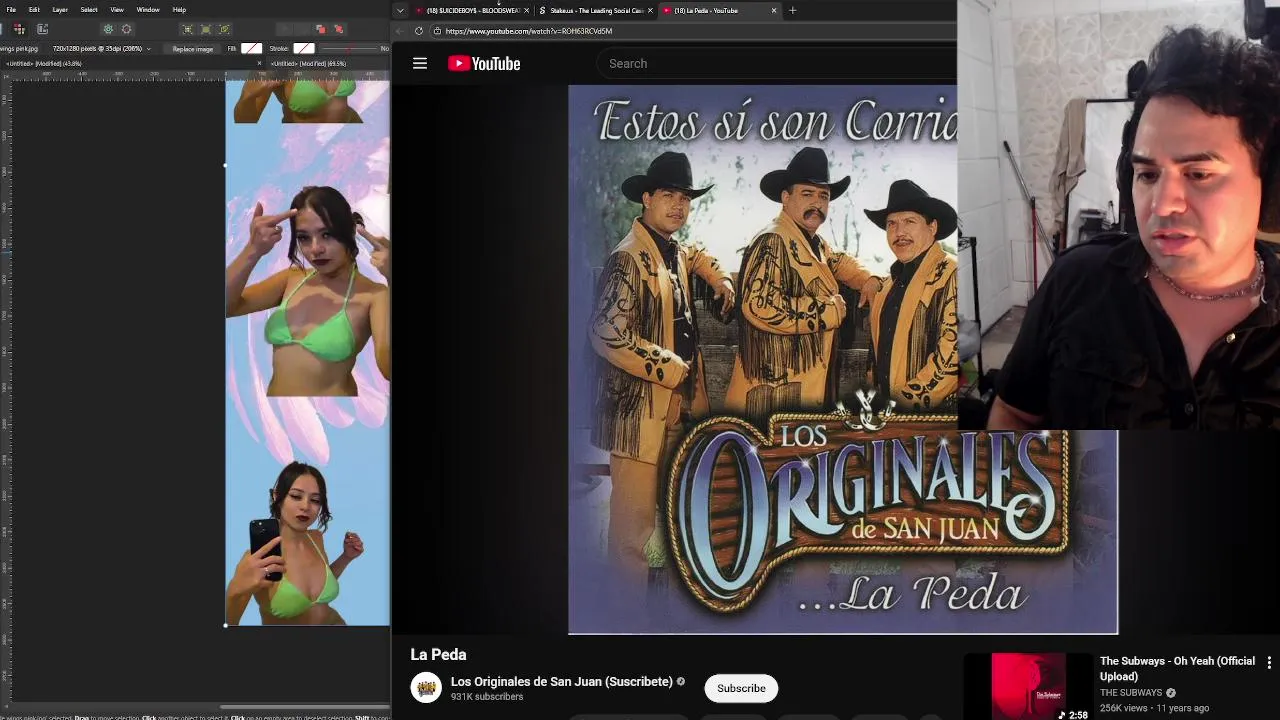This screenshot has width=1280, height=720.
Task: Click the Subscribe button
Action: (741, 688)
